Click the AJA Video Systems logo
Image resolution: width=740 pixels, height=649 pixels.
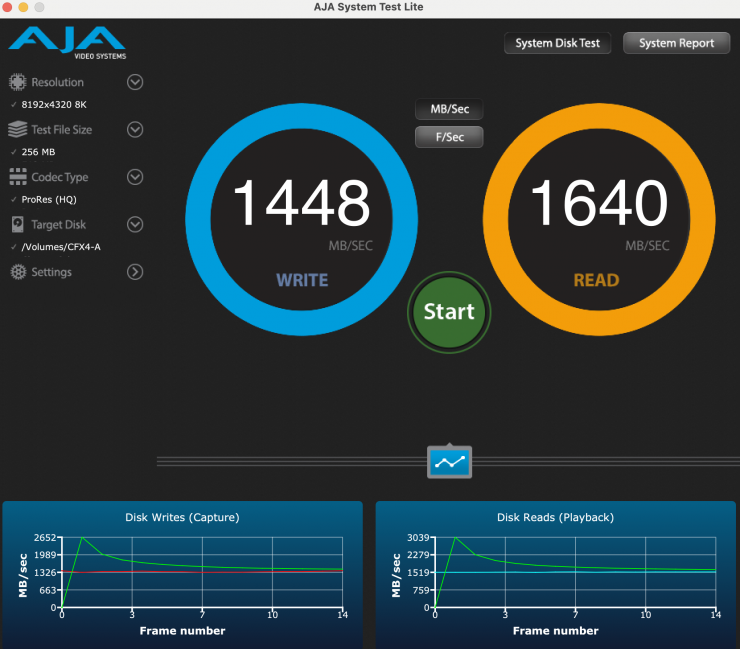coord(67,43)
